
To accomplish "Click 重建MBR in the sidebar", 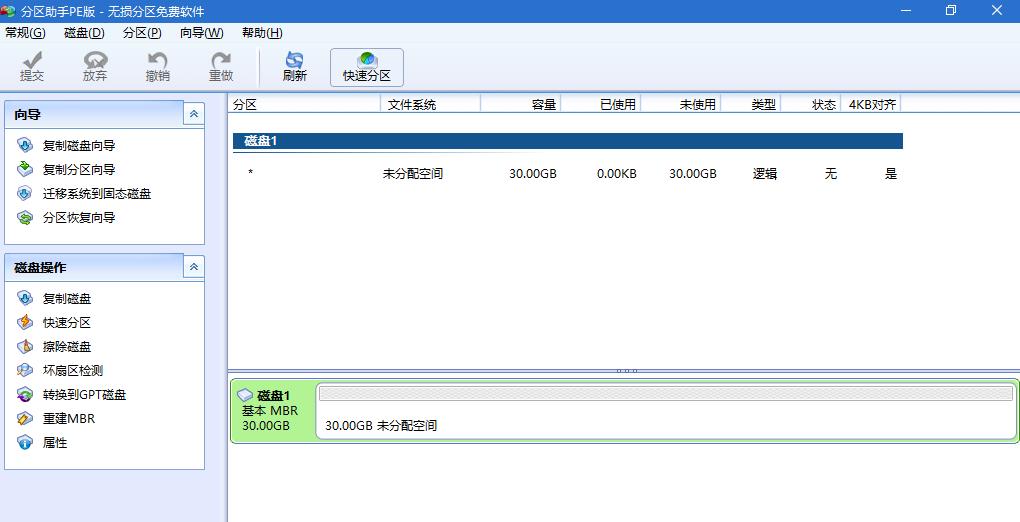I will [x=68, y=419].
